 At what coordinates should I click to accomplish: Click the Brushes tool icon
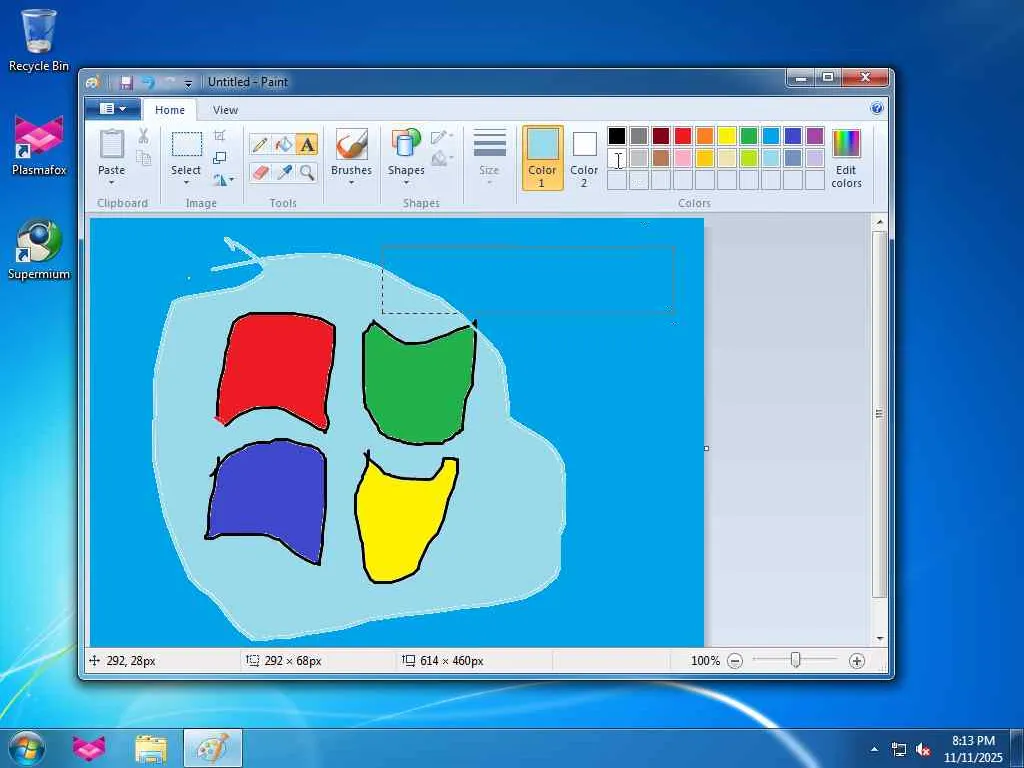(351, 144)
